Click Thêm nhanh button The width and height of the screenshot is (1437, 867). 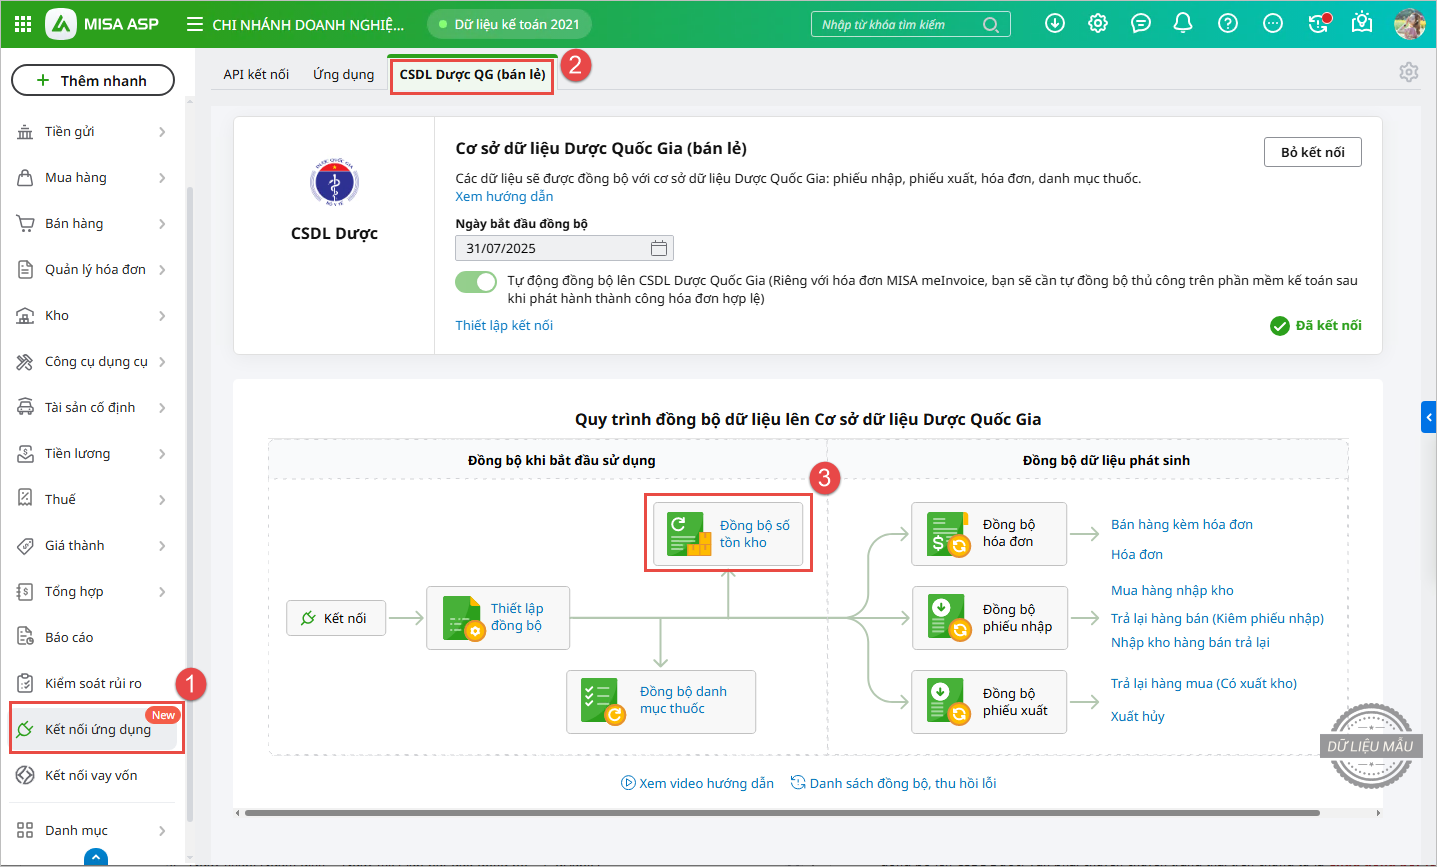[x=93, y=80]
